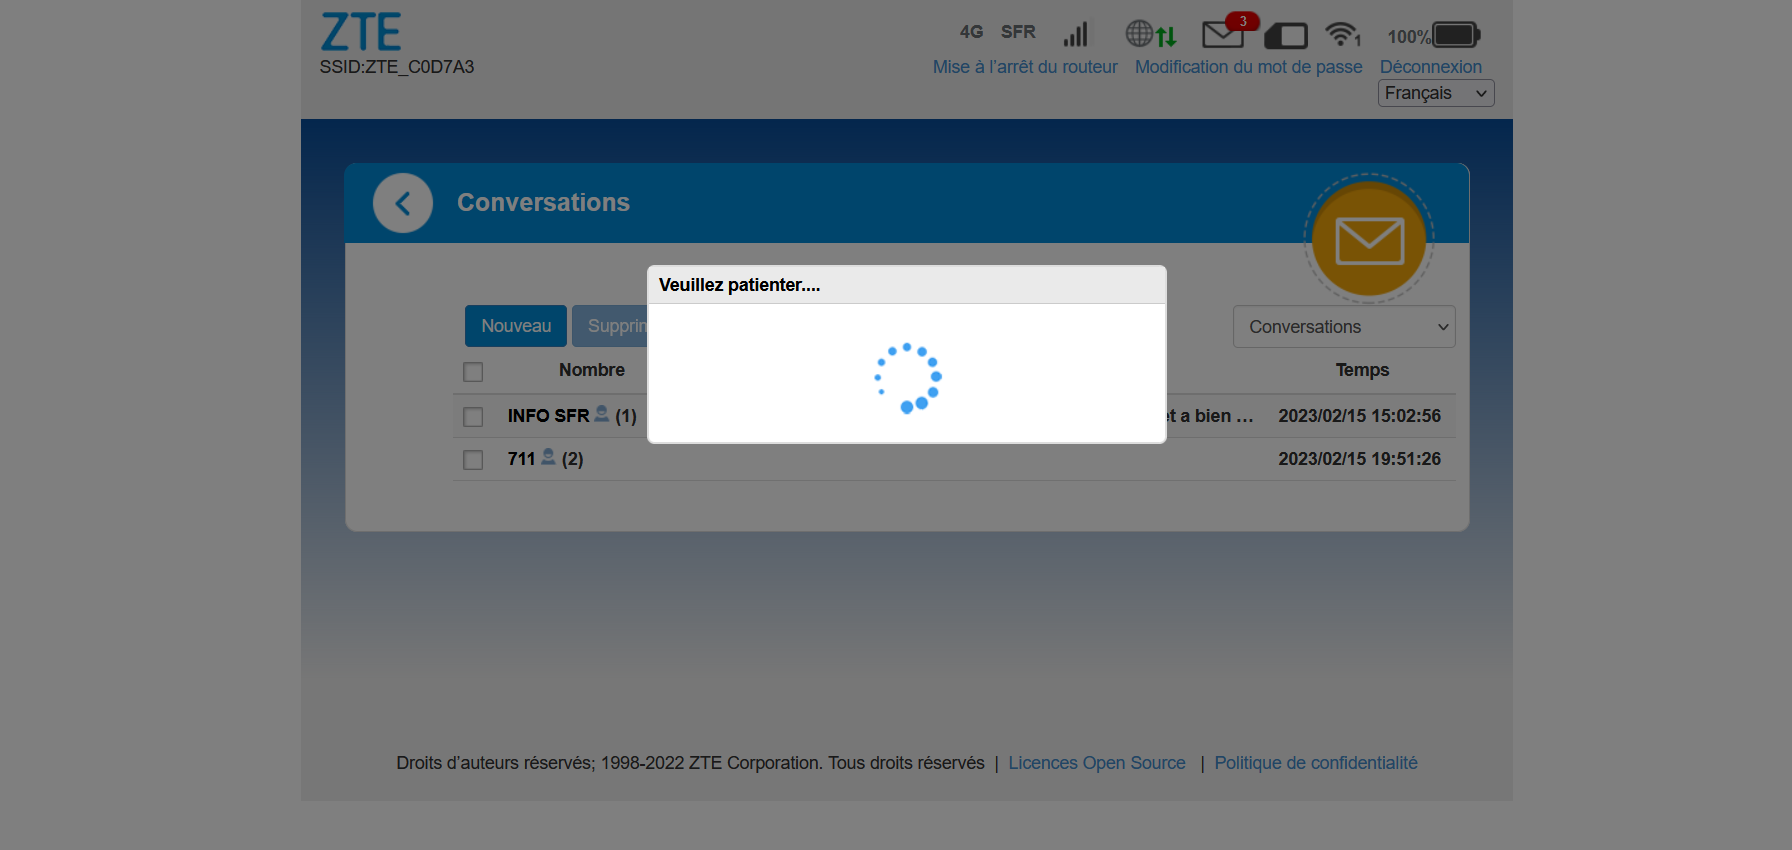Open Licences Open Source link
Viewport: 1792px width, 850px height.
[x=1097, y=763]
